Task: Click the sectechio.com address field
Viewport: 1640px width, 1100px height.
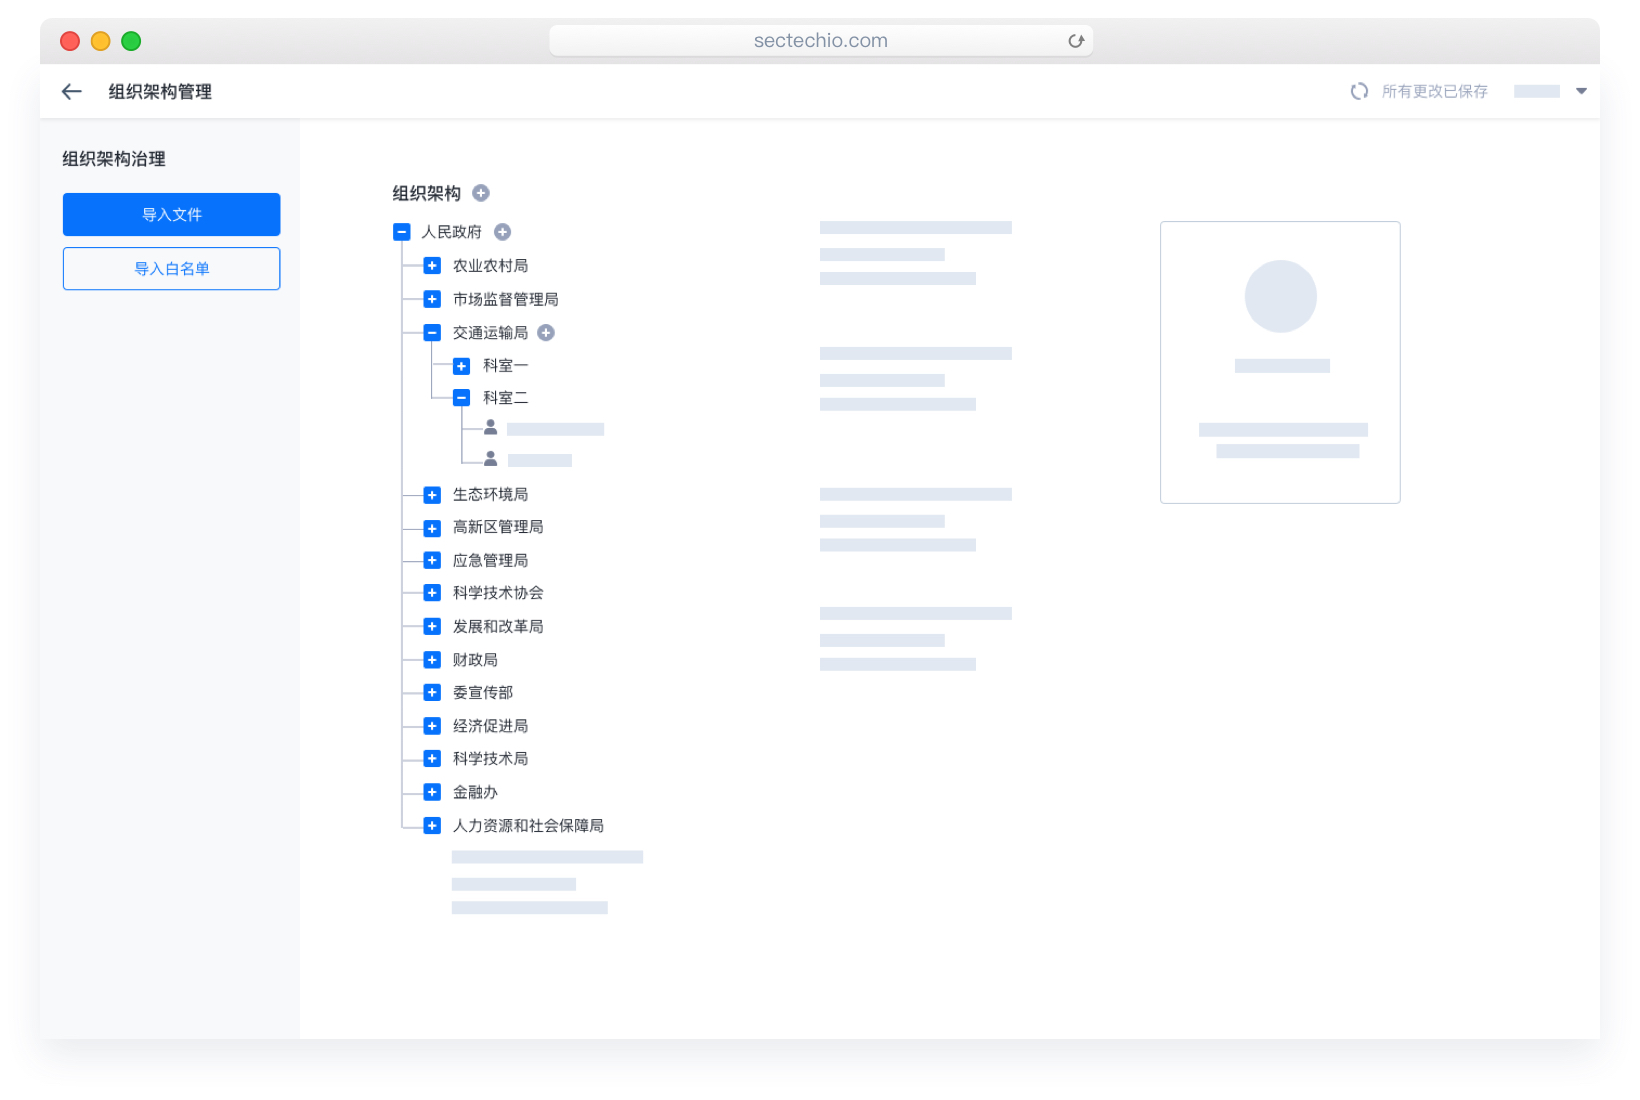Action: pos(820,41)
